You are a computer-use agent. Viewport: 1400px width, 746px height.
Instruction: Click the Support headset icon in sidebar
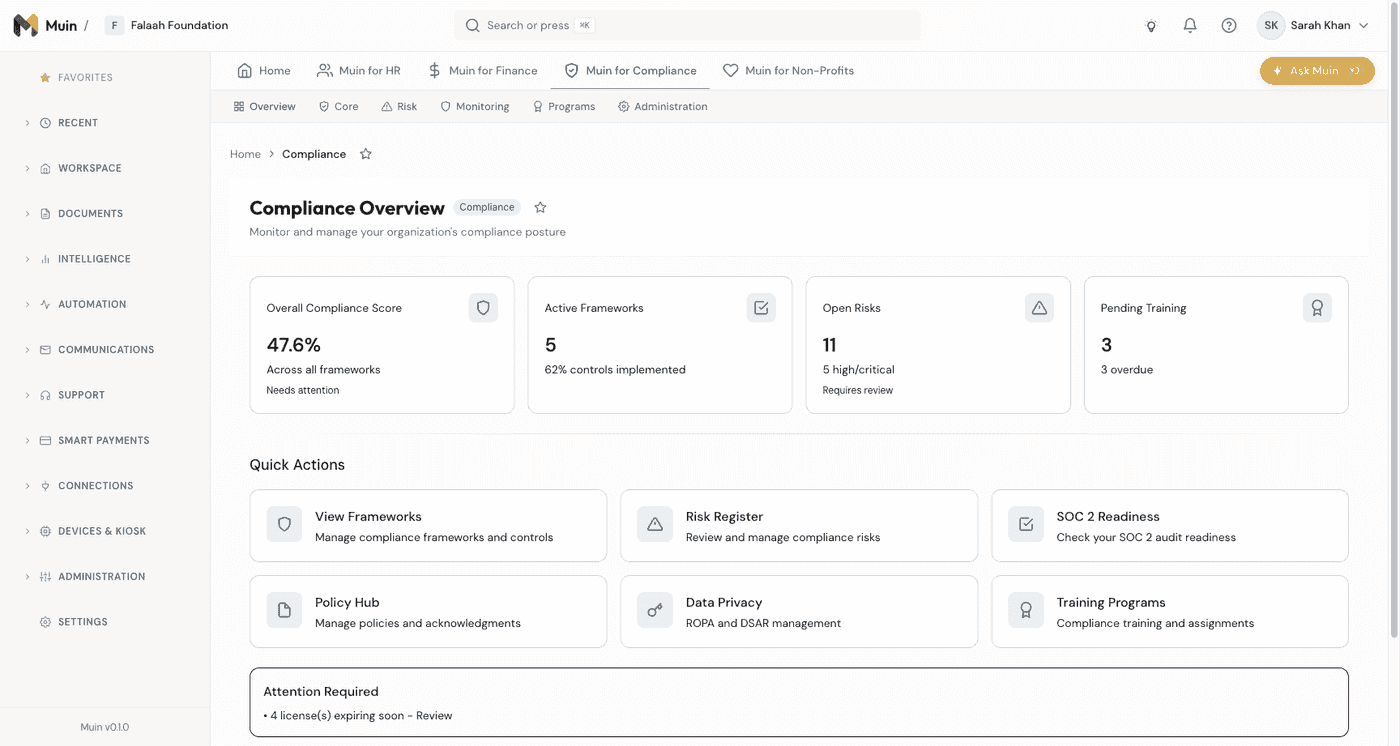point(45,395)
